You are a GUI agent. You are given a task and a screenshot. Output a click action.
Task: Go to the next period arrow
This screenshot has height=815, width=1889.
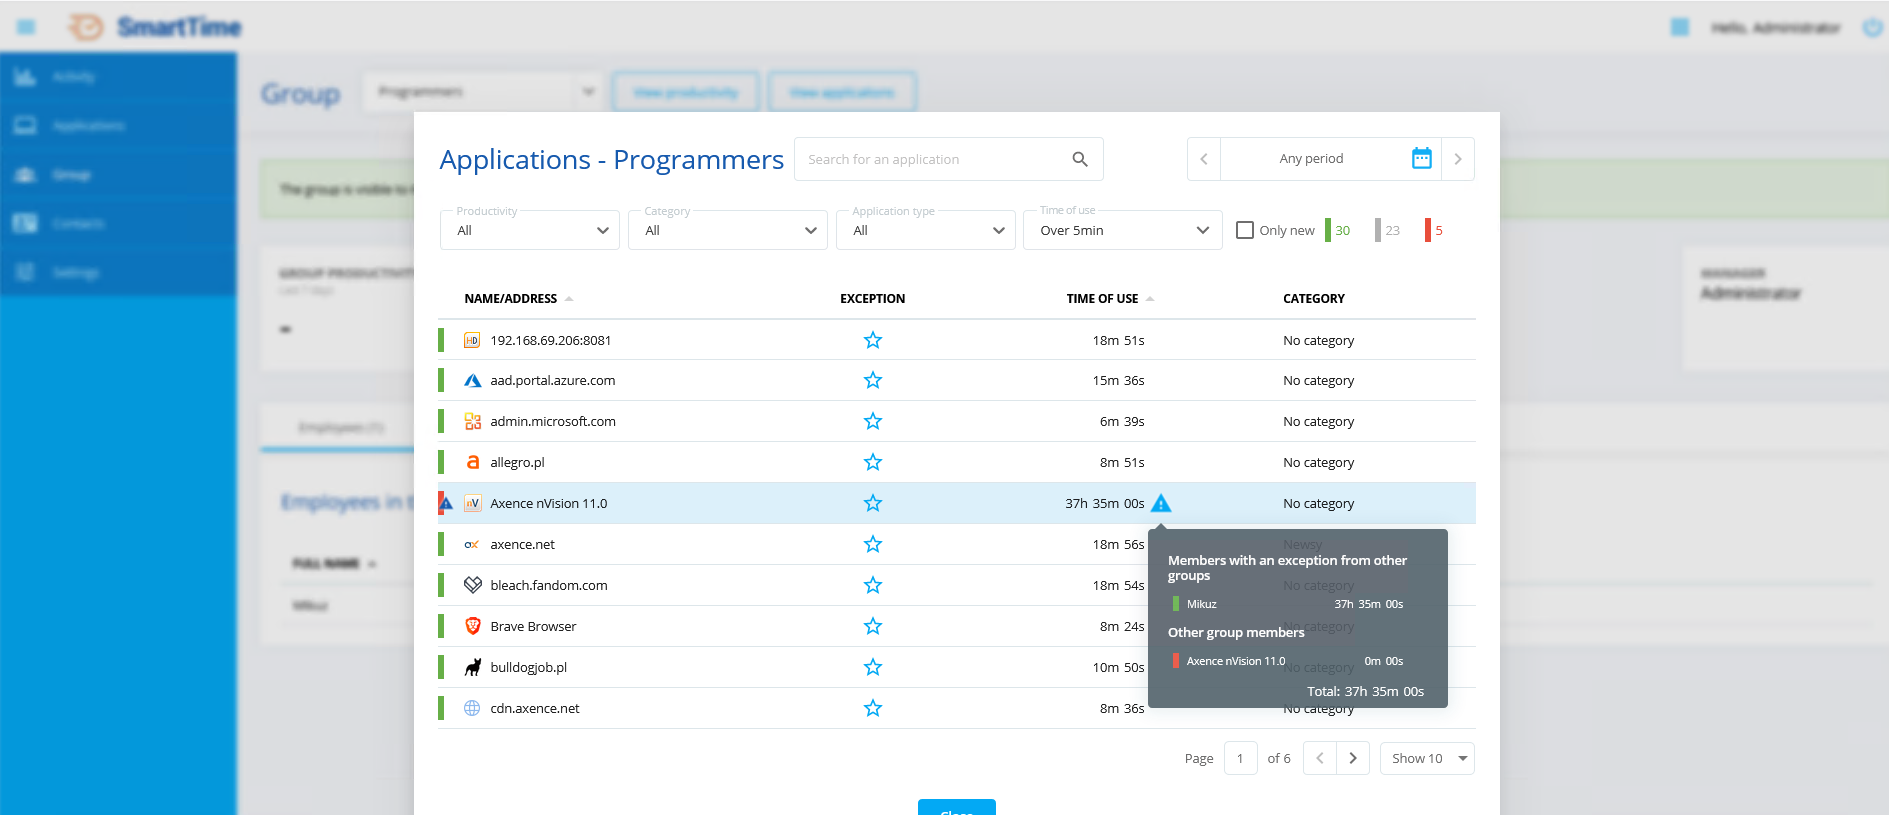(1457, 159)
